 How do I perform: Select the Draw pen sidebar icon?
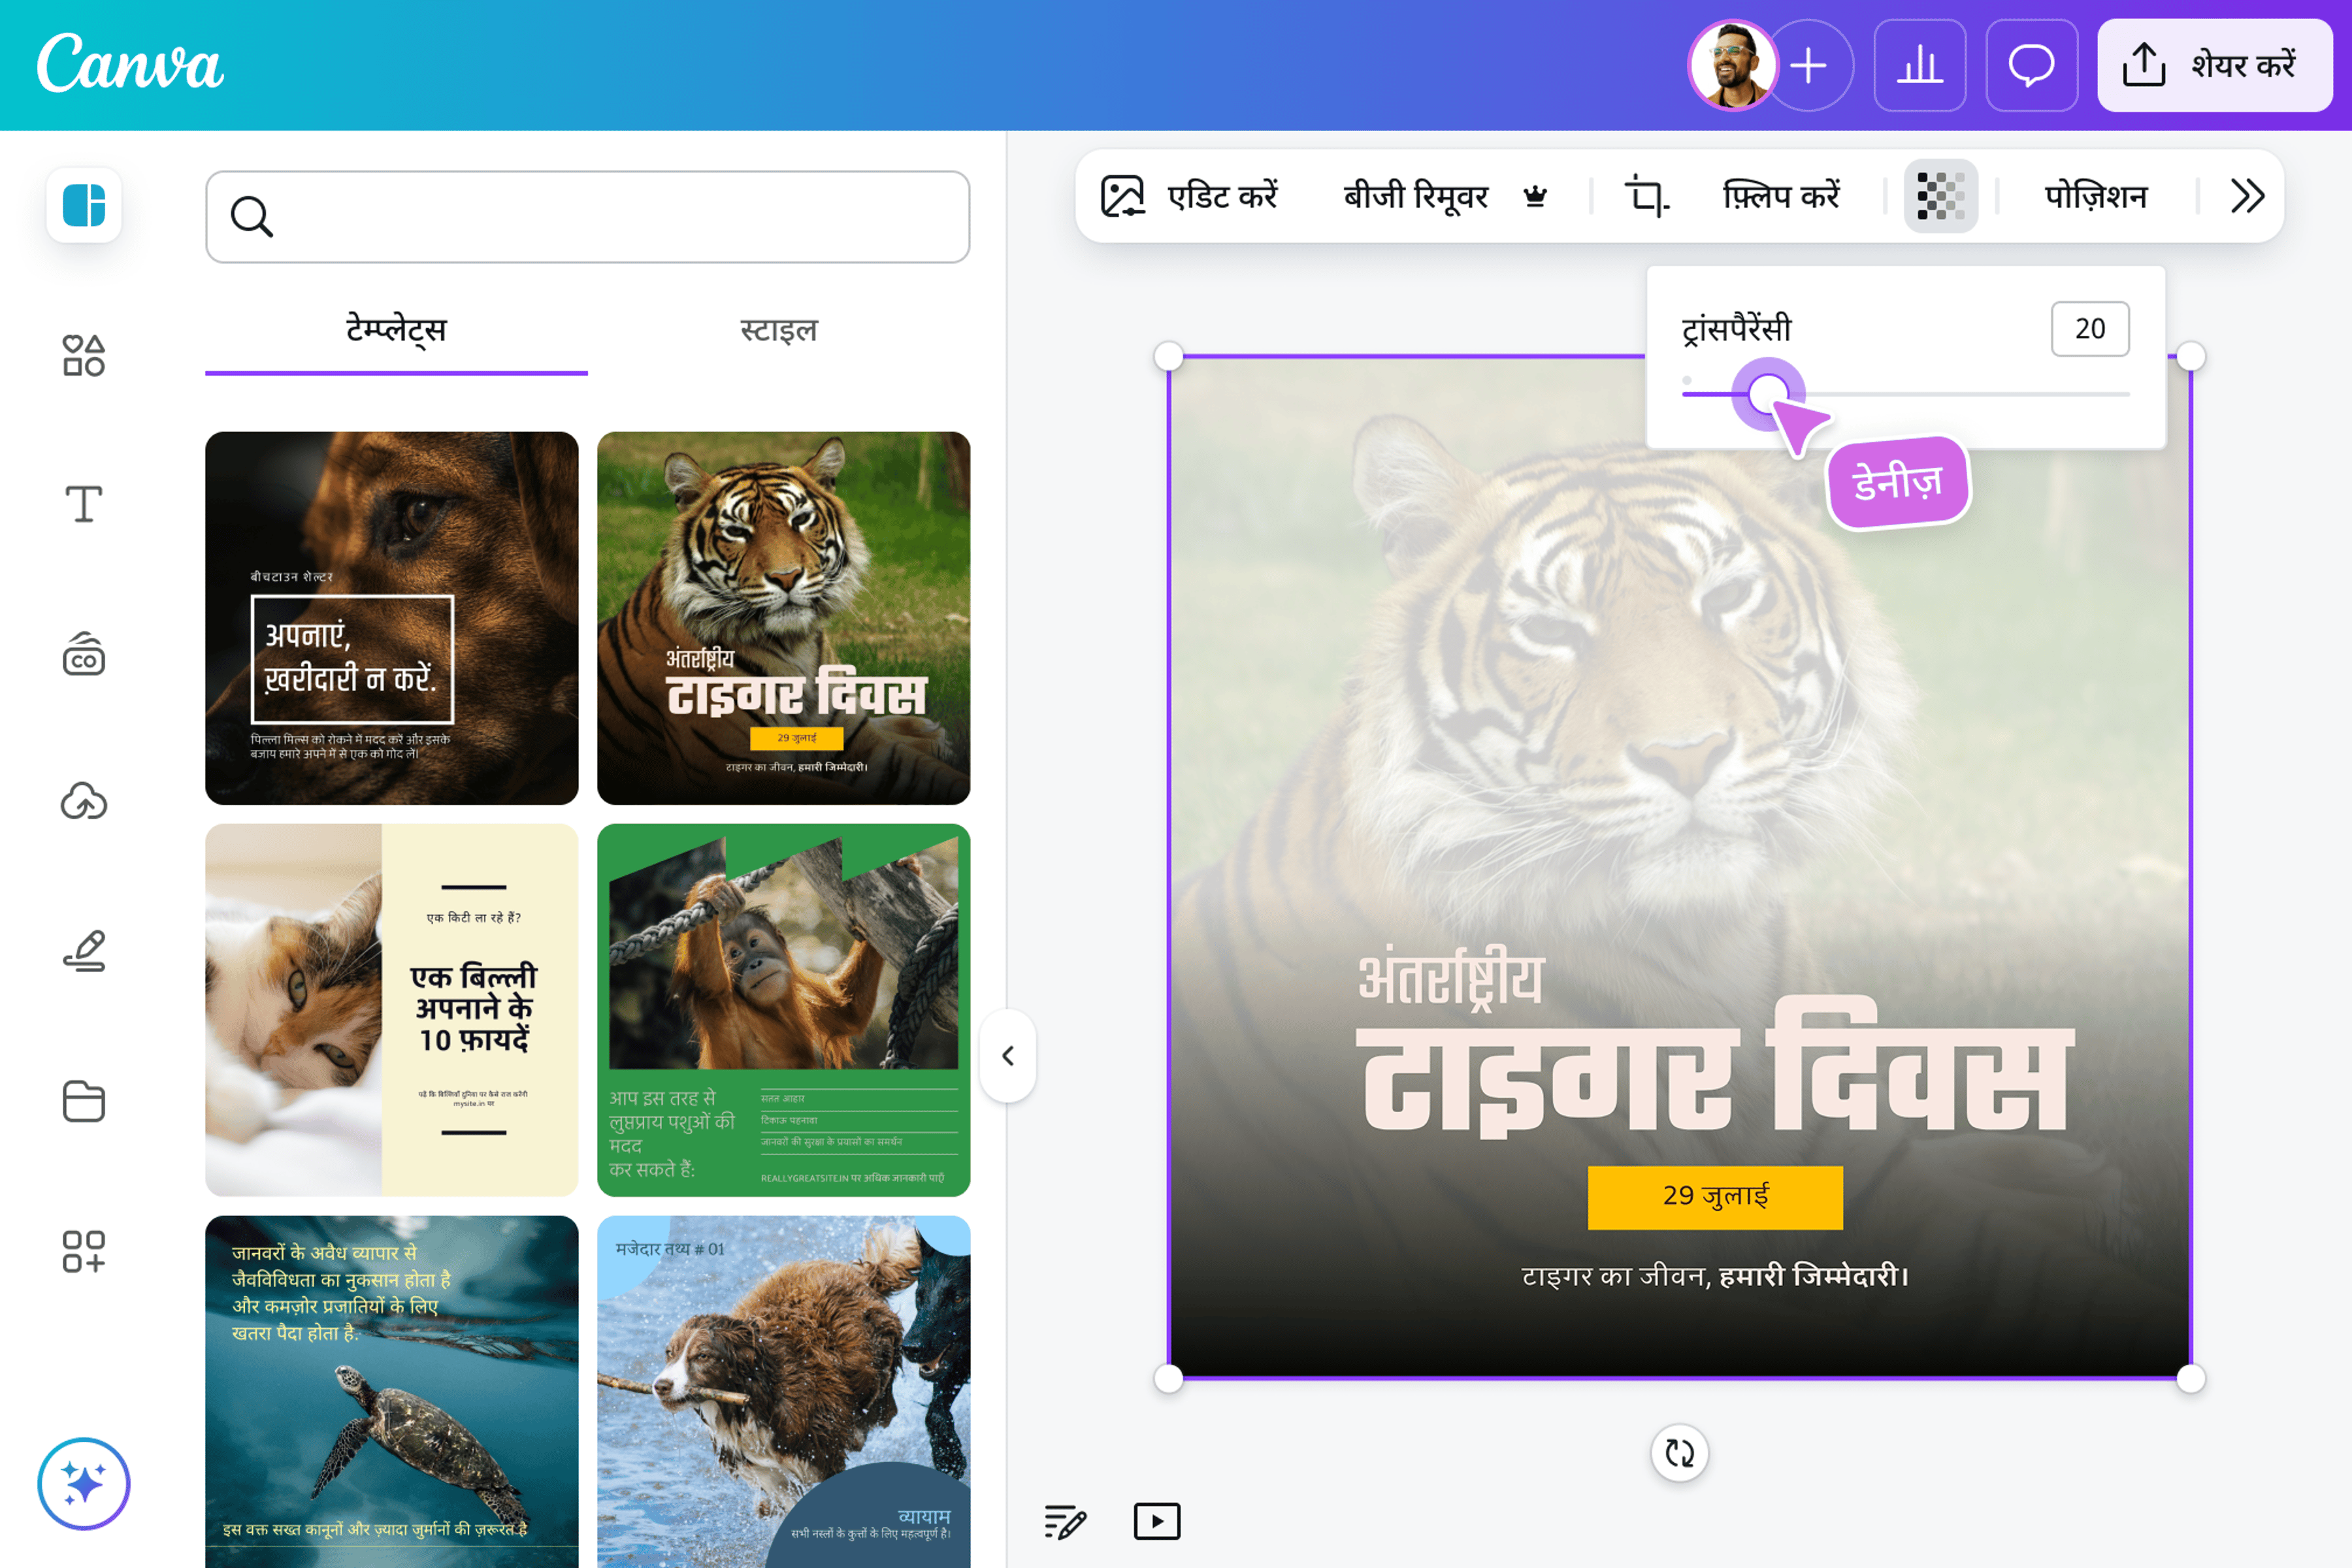pyautogui.click(x=84, y=951)
